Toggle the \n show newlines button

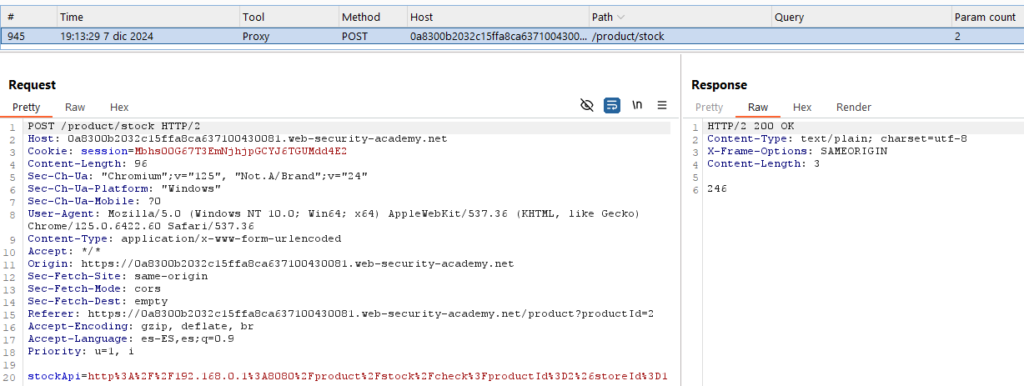click(637, 105)
